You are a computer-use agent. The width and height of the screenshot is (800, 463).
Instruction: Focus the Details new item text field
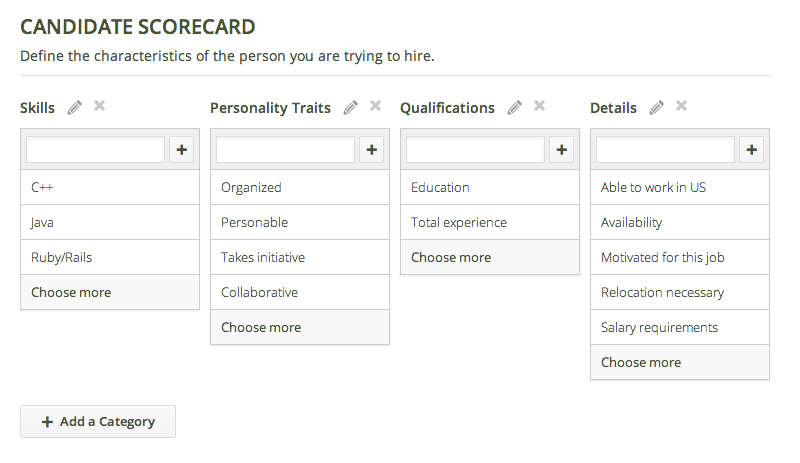[665, 150]
